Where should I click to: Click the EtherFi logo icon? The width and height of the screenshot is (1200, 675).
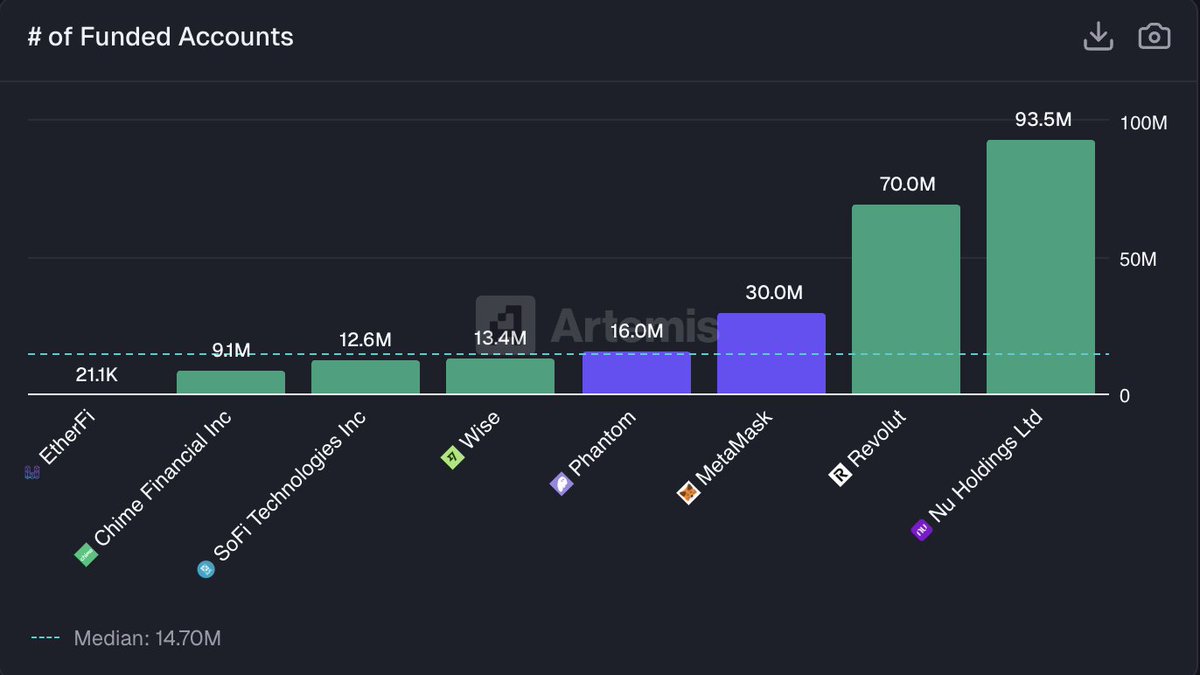[30, 472]
